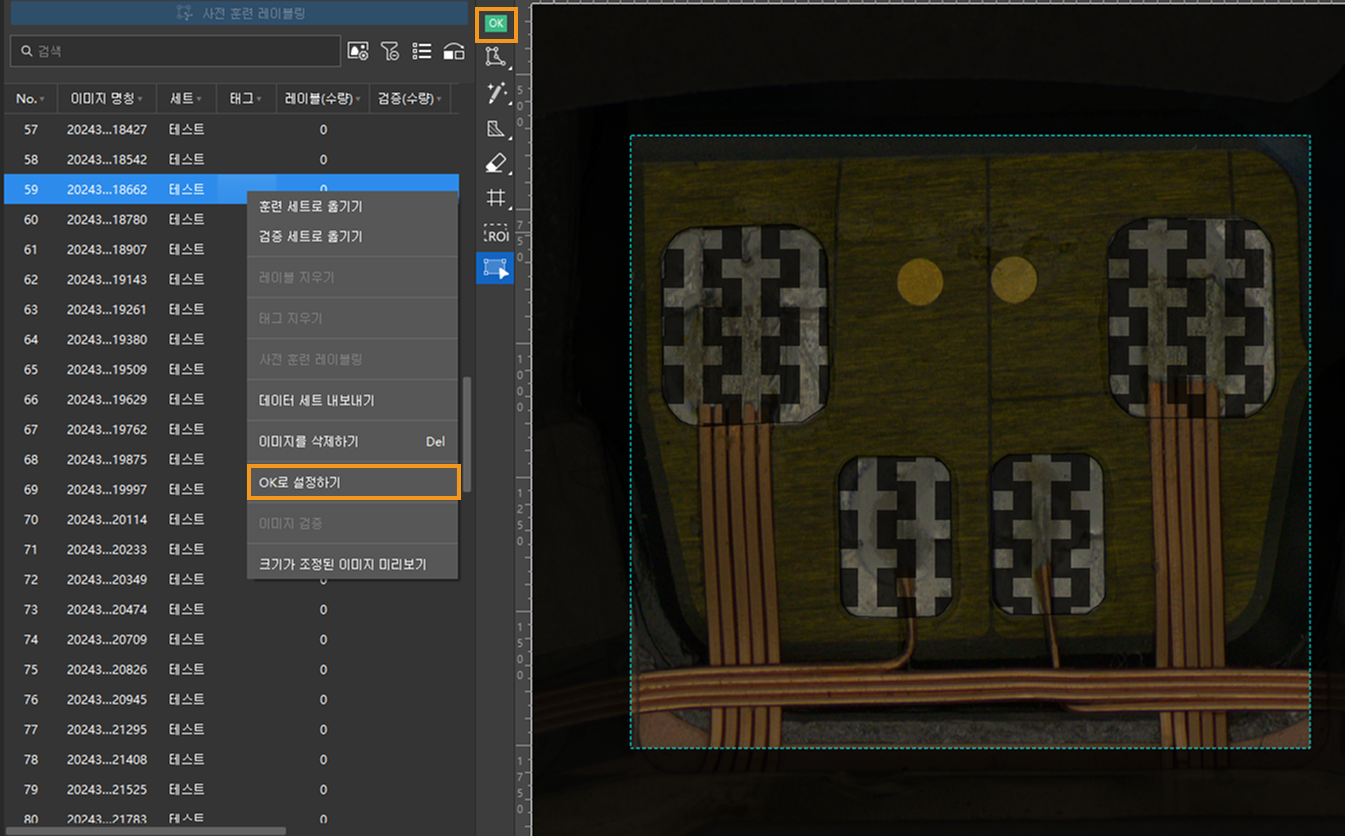Image resolution: width=1345 pixels, height=836 pixels.
Task: Open the 세트 column filter dropdown
Action: pyautogui.click(x=199, y=99)
